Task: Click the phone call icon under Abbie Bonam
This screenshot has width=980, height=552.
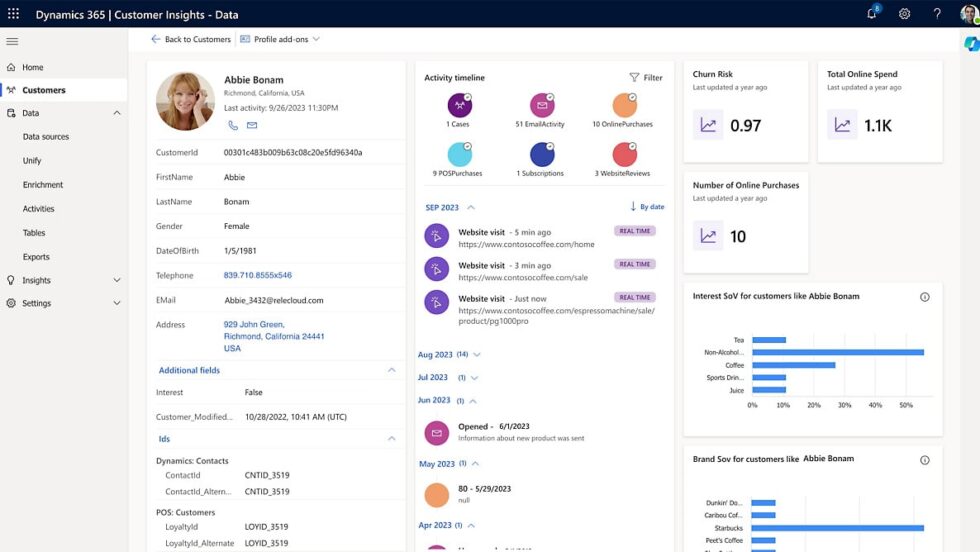Action: click(x=233, y=125)
